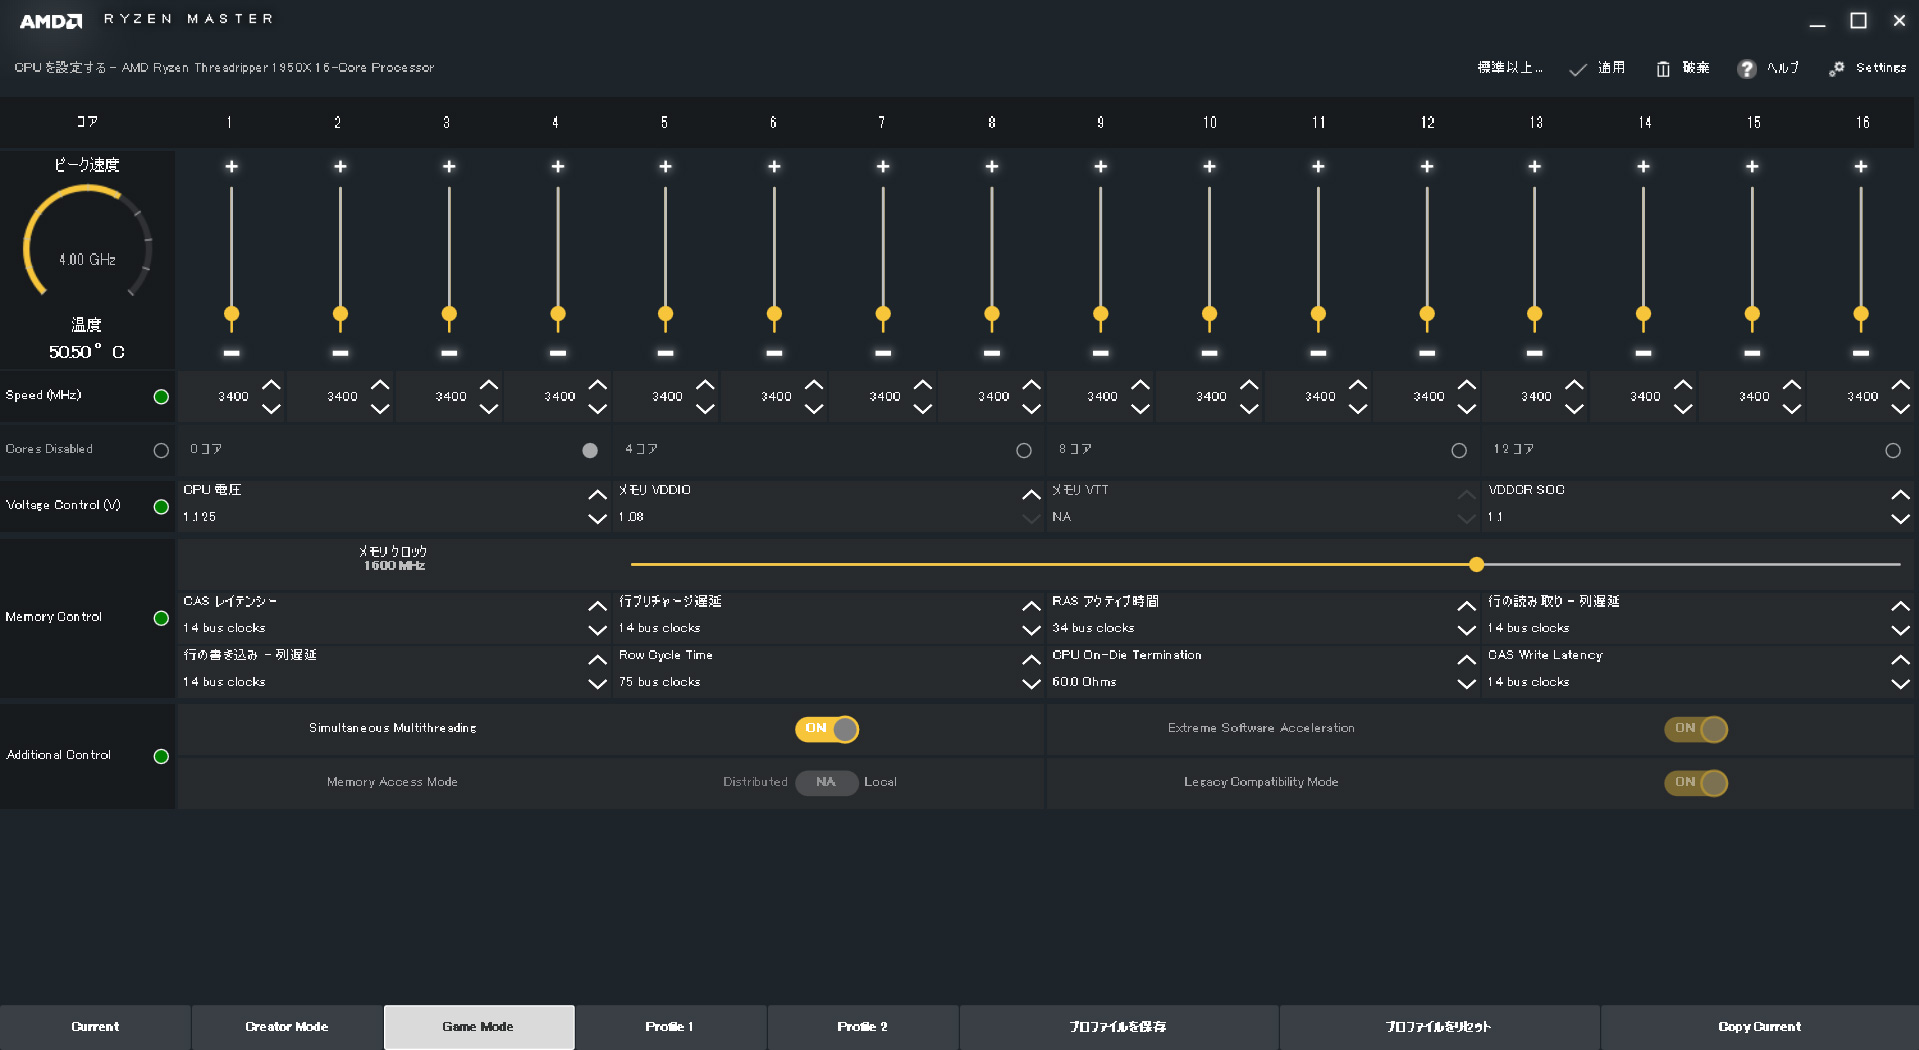
Task: Toggle Simultaneous Multithreading switch
Action: tap(826, 729)
